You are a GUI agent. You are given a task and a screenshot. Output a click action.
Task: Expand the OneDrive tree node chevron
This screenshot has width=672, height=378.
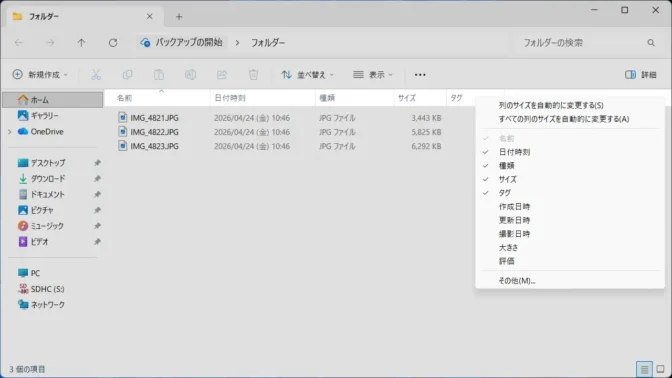10,132
